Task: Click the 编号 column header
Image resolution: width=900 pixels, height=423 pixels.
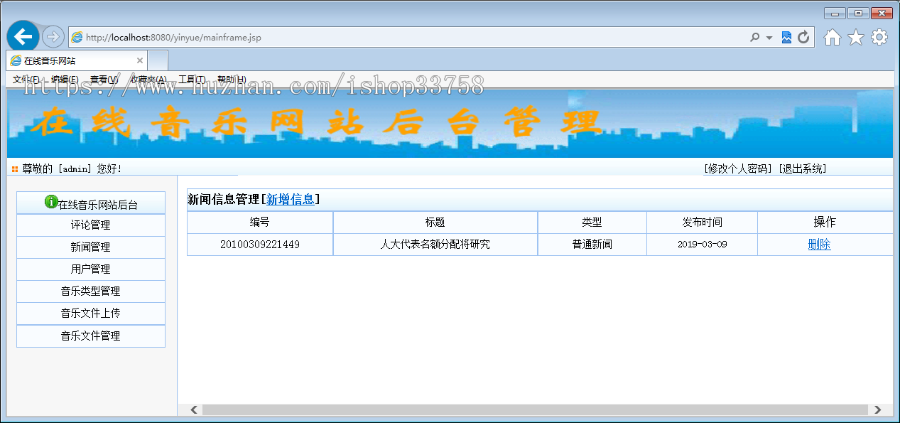Action: click(260, 223)
